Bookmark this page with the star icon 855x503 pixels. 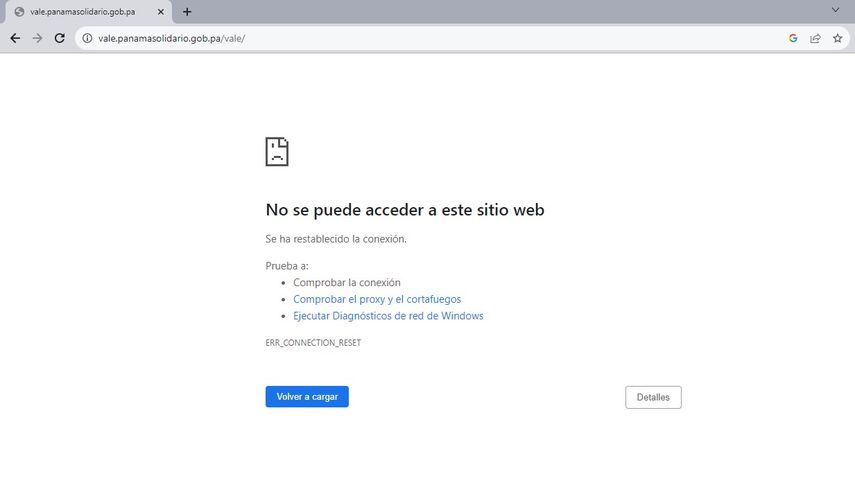coord(837,38)
